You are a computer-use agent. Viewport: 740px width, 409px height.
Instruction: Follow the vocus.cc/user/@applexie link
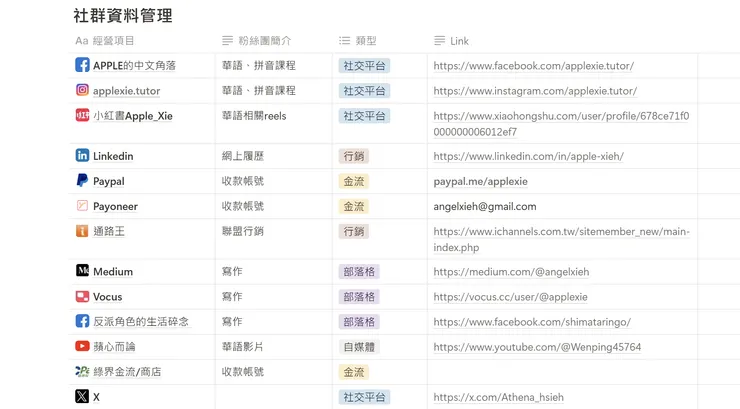510,297
